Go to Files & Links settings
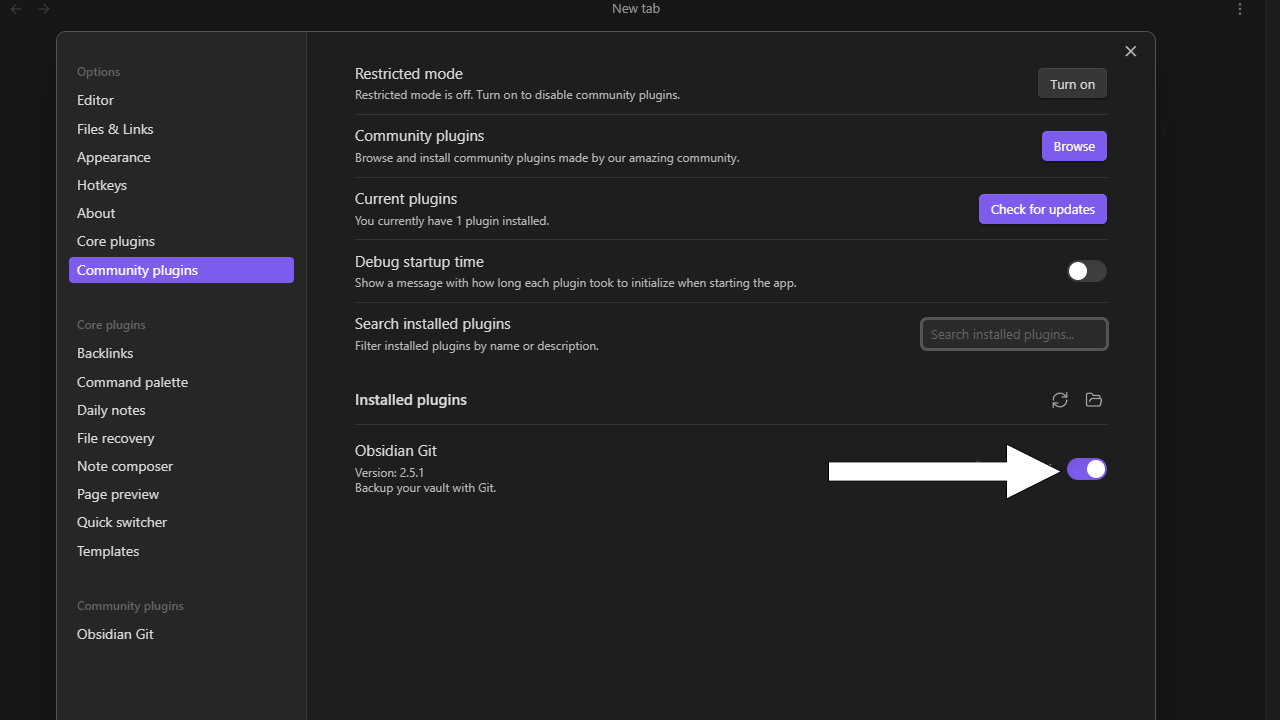The width and height of the screenshot is (1280, 720). pos(115,129)
